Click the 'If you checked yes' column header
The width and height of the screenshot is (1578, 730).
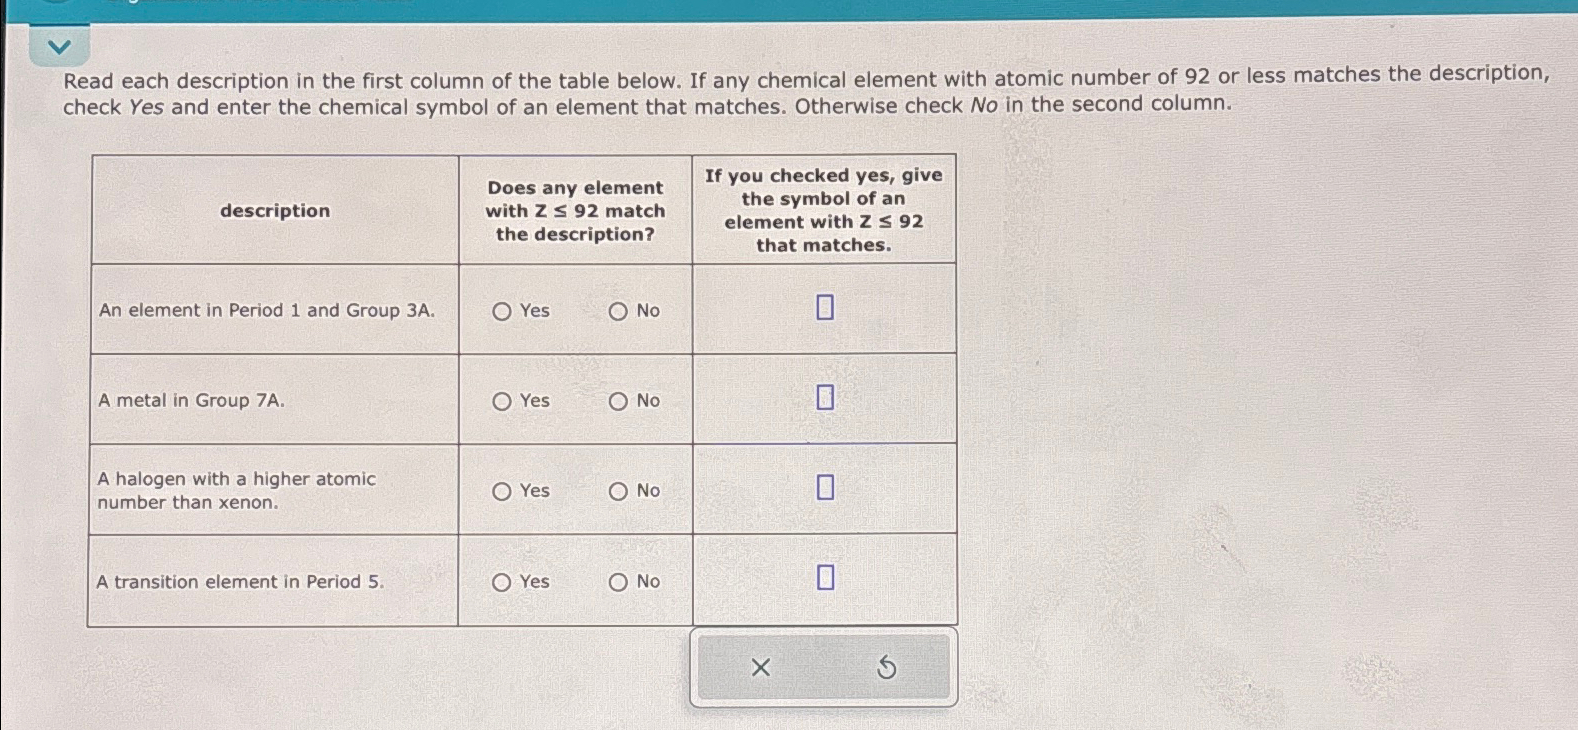824,209
